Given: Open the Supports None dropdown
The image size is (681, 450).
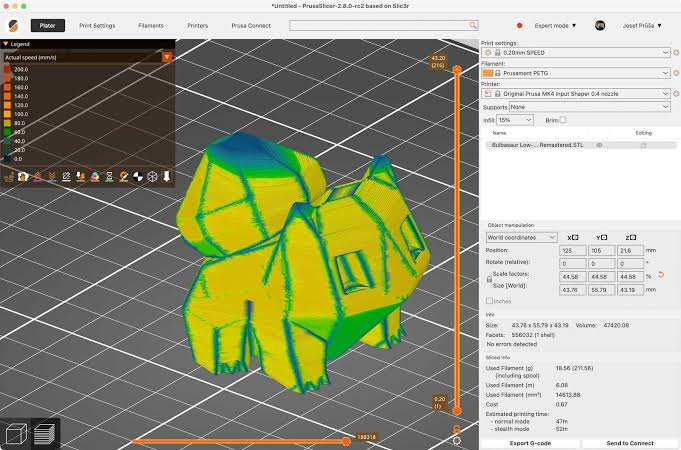Looking at the screenshot, I should (x=590, y=107).
